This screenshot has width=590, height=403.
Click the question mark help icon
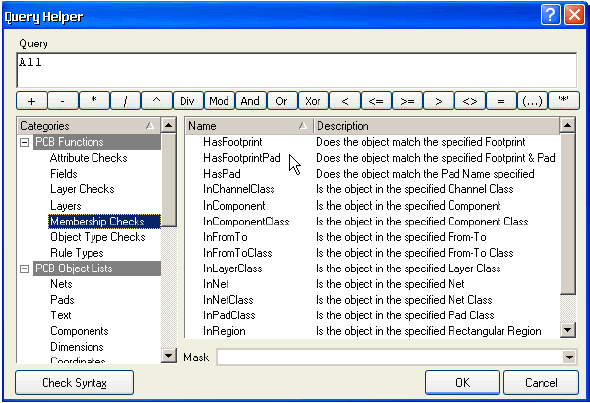pos(550,15)
